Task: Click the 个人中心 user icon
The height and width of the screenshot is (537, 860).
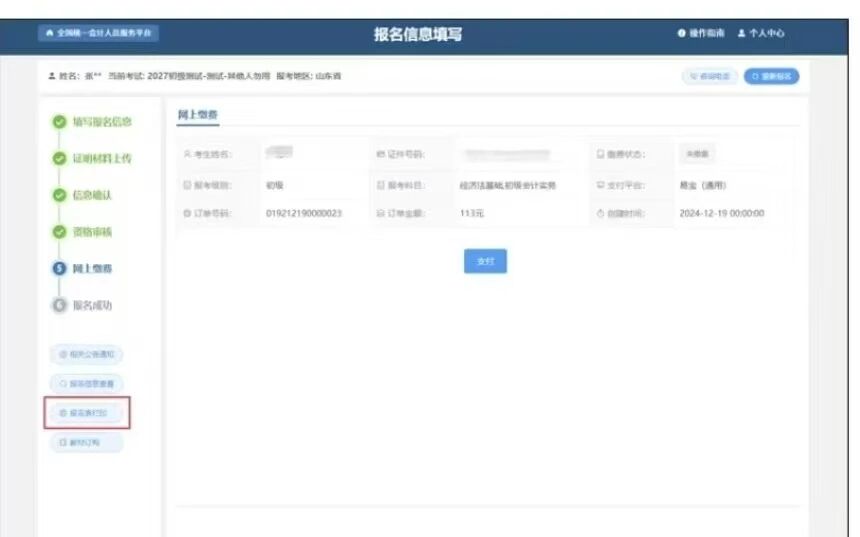Action: click(741, 34)
